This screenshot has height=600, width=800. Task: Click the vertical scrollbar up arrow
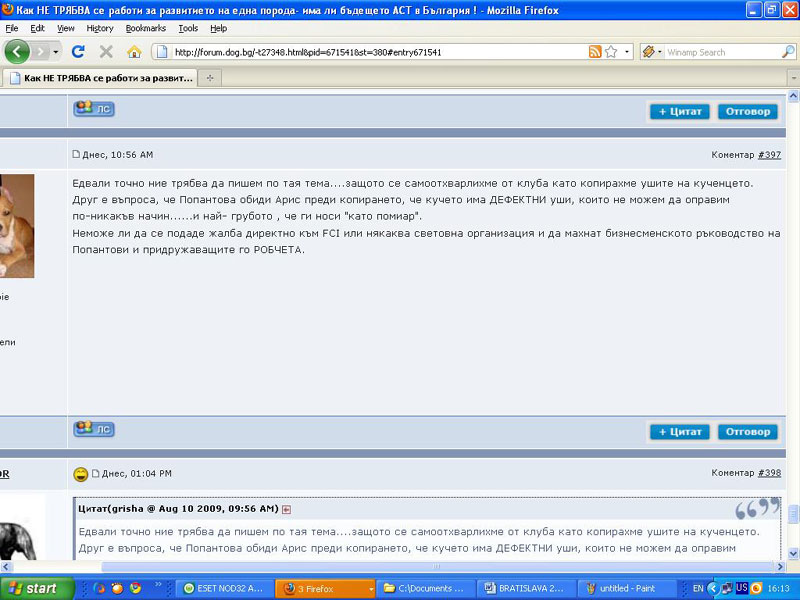pos(793,96)
